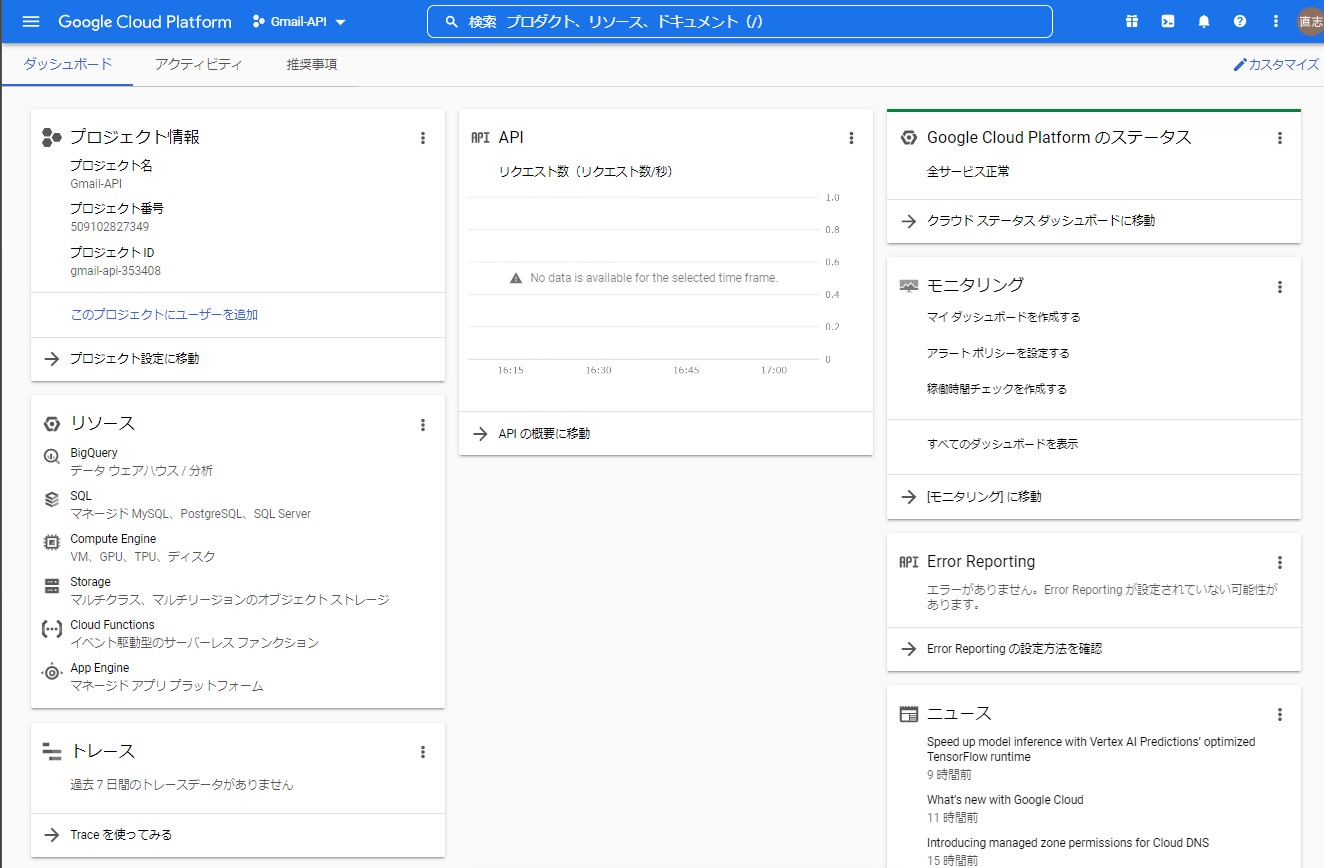Image resolution: width=1324 pixels, height=868 pixels.
Task: Open the プロジェクト情報 card options menu
Action: (x=423, y=138)
